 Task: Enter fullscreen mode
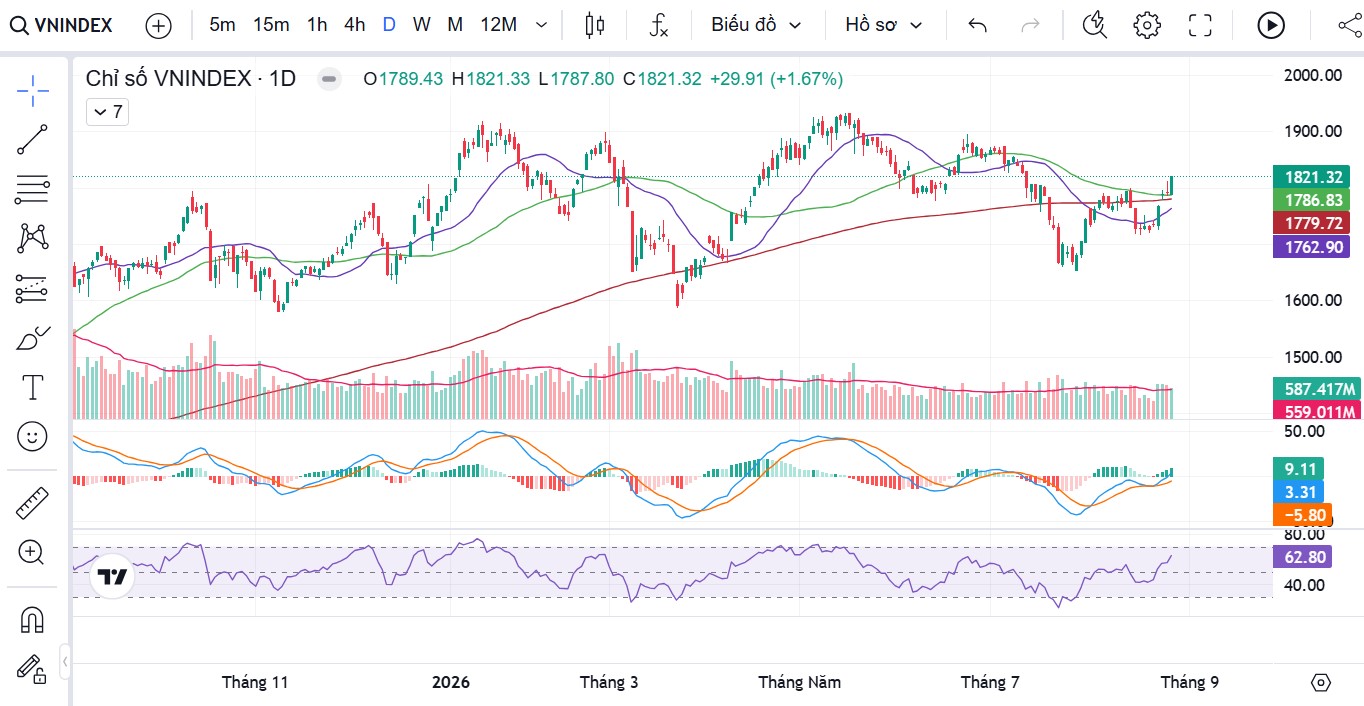(x=1200, y=25)
